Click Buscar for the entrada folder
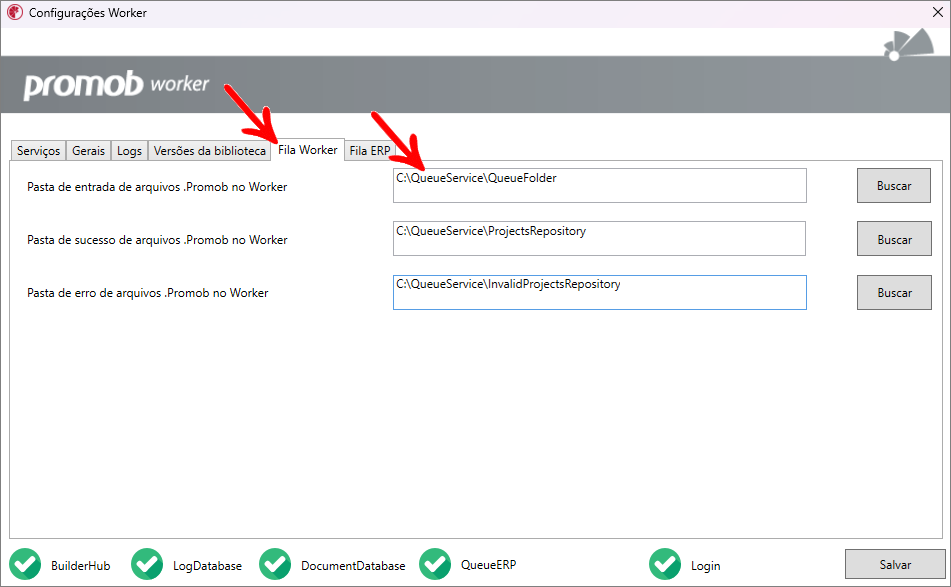Image resolution: width=951 pixels, height=587 pixels. click(x=893, y=186)
